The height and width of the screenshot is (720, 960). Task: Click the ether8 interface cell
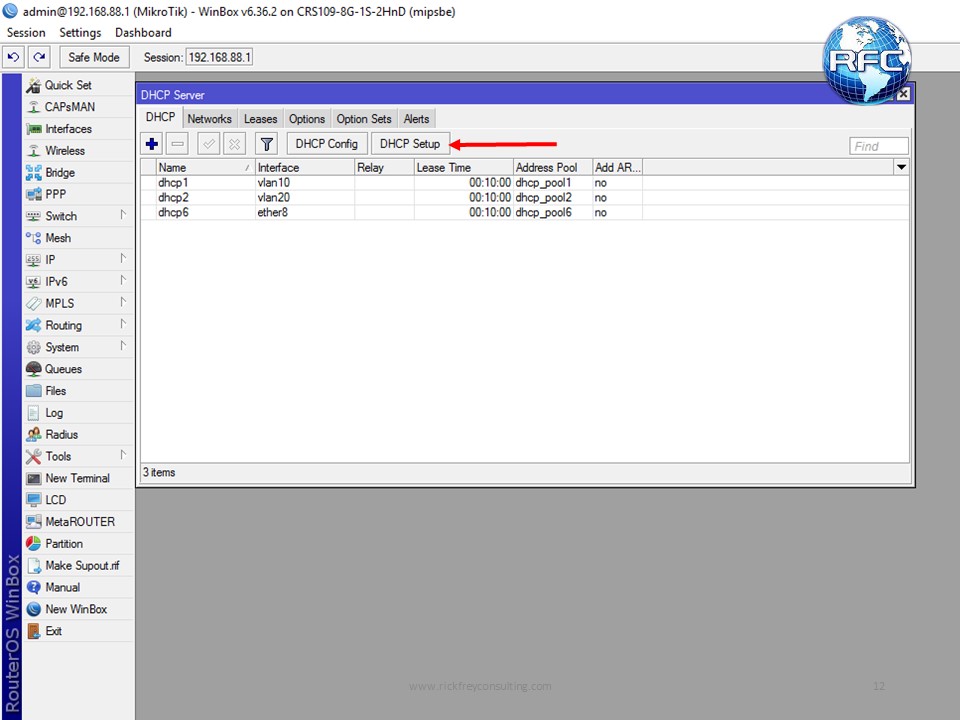305,212
